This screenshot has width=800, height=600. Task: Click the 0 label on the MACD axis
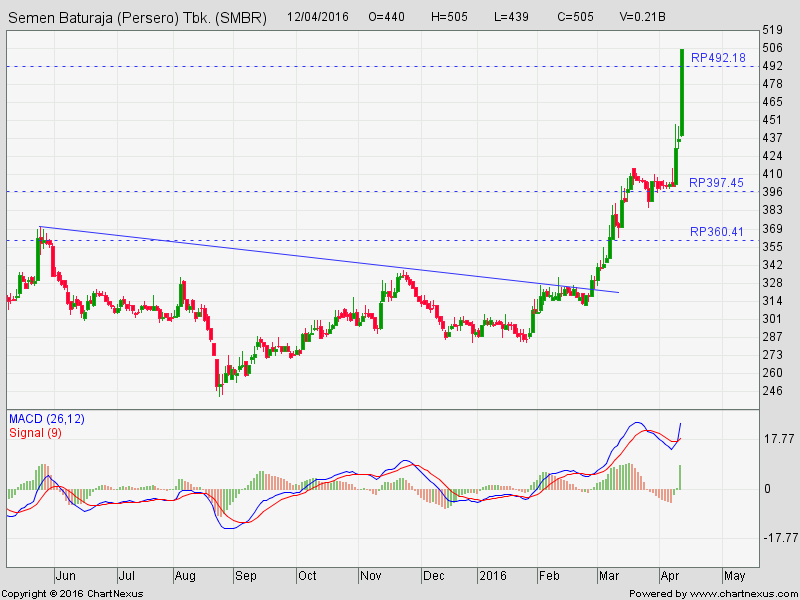point(767,489)
